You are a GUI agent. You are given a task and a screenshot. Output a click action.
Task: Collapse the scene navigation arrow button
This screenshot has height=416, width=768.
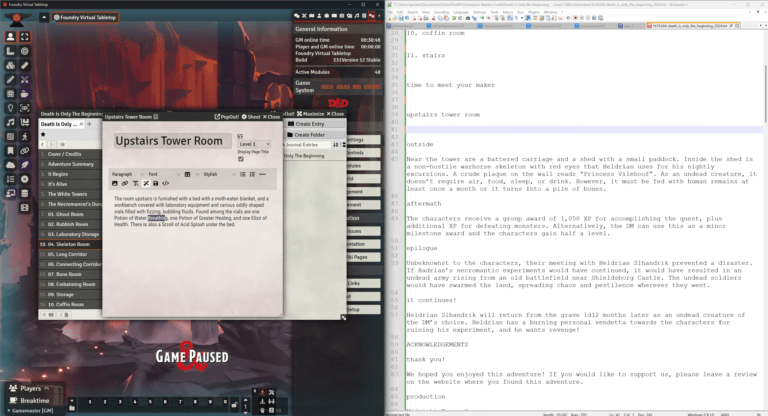[44, 17]
